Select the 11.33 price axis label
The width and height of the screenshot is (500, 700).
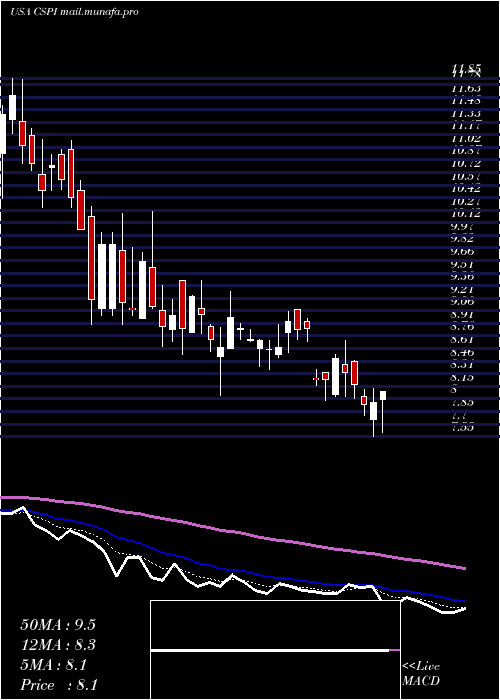point(466,113)
